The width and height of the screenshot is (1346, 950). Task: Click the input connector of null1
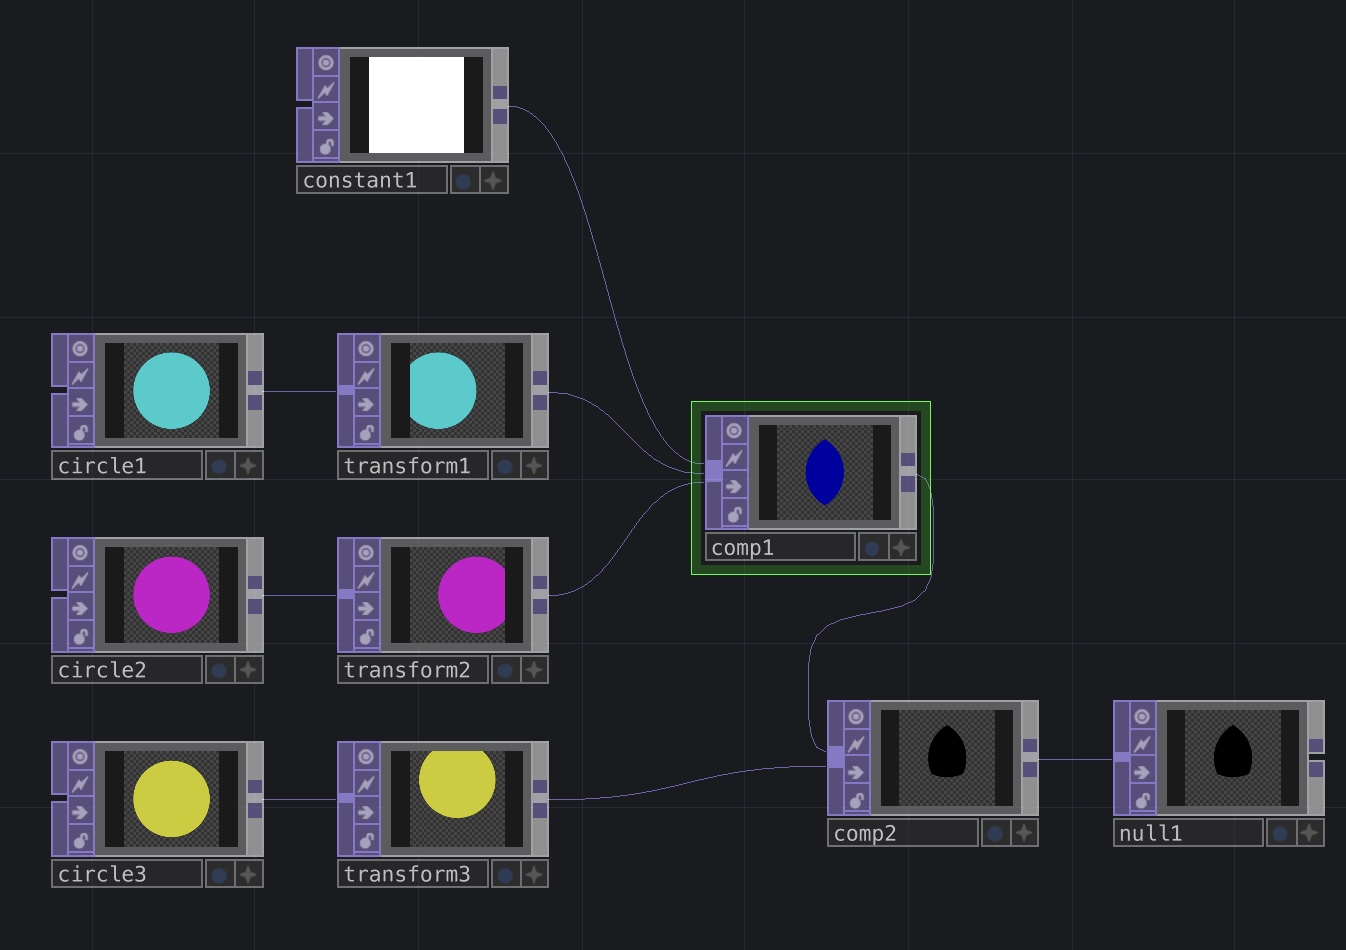(x=1122, y=758)
